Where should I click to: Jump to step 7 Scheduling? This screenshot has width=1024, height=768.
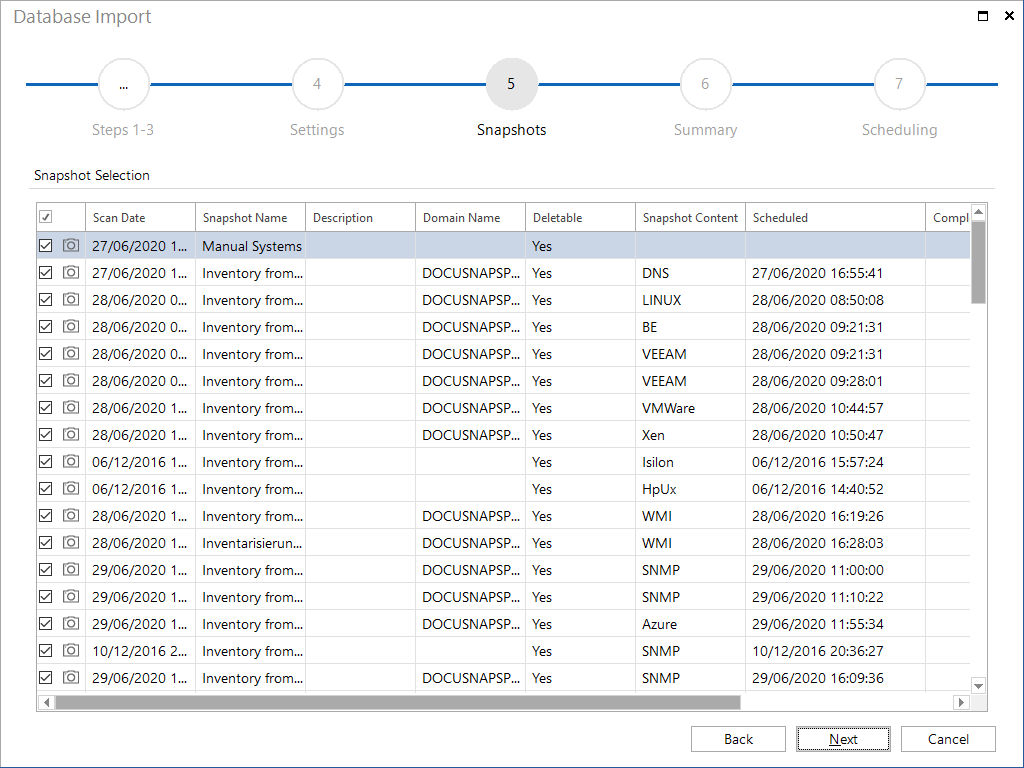coord(899,84)
